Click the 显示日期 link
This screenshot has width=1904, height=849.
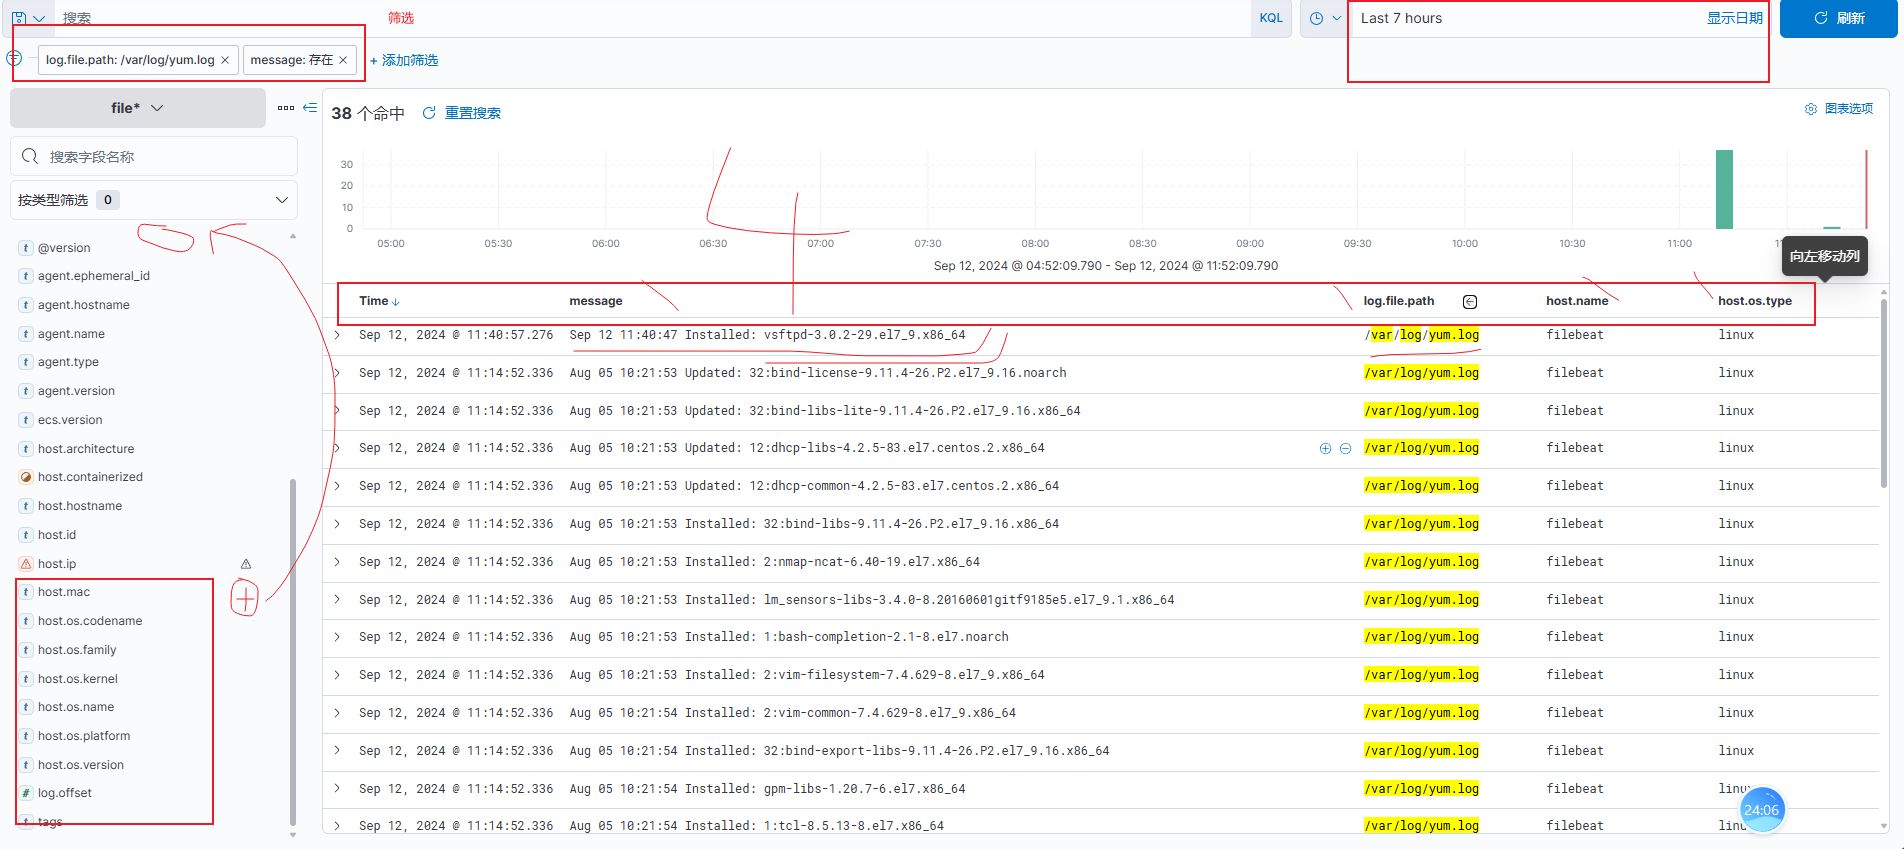[x=1734, y=18]
